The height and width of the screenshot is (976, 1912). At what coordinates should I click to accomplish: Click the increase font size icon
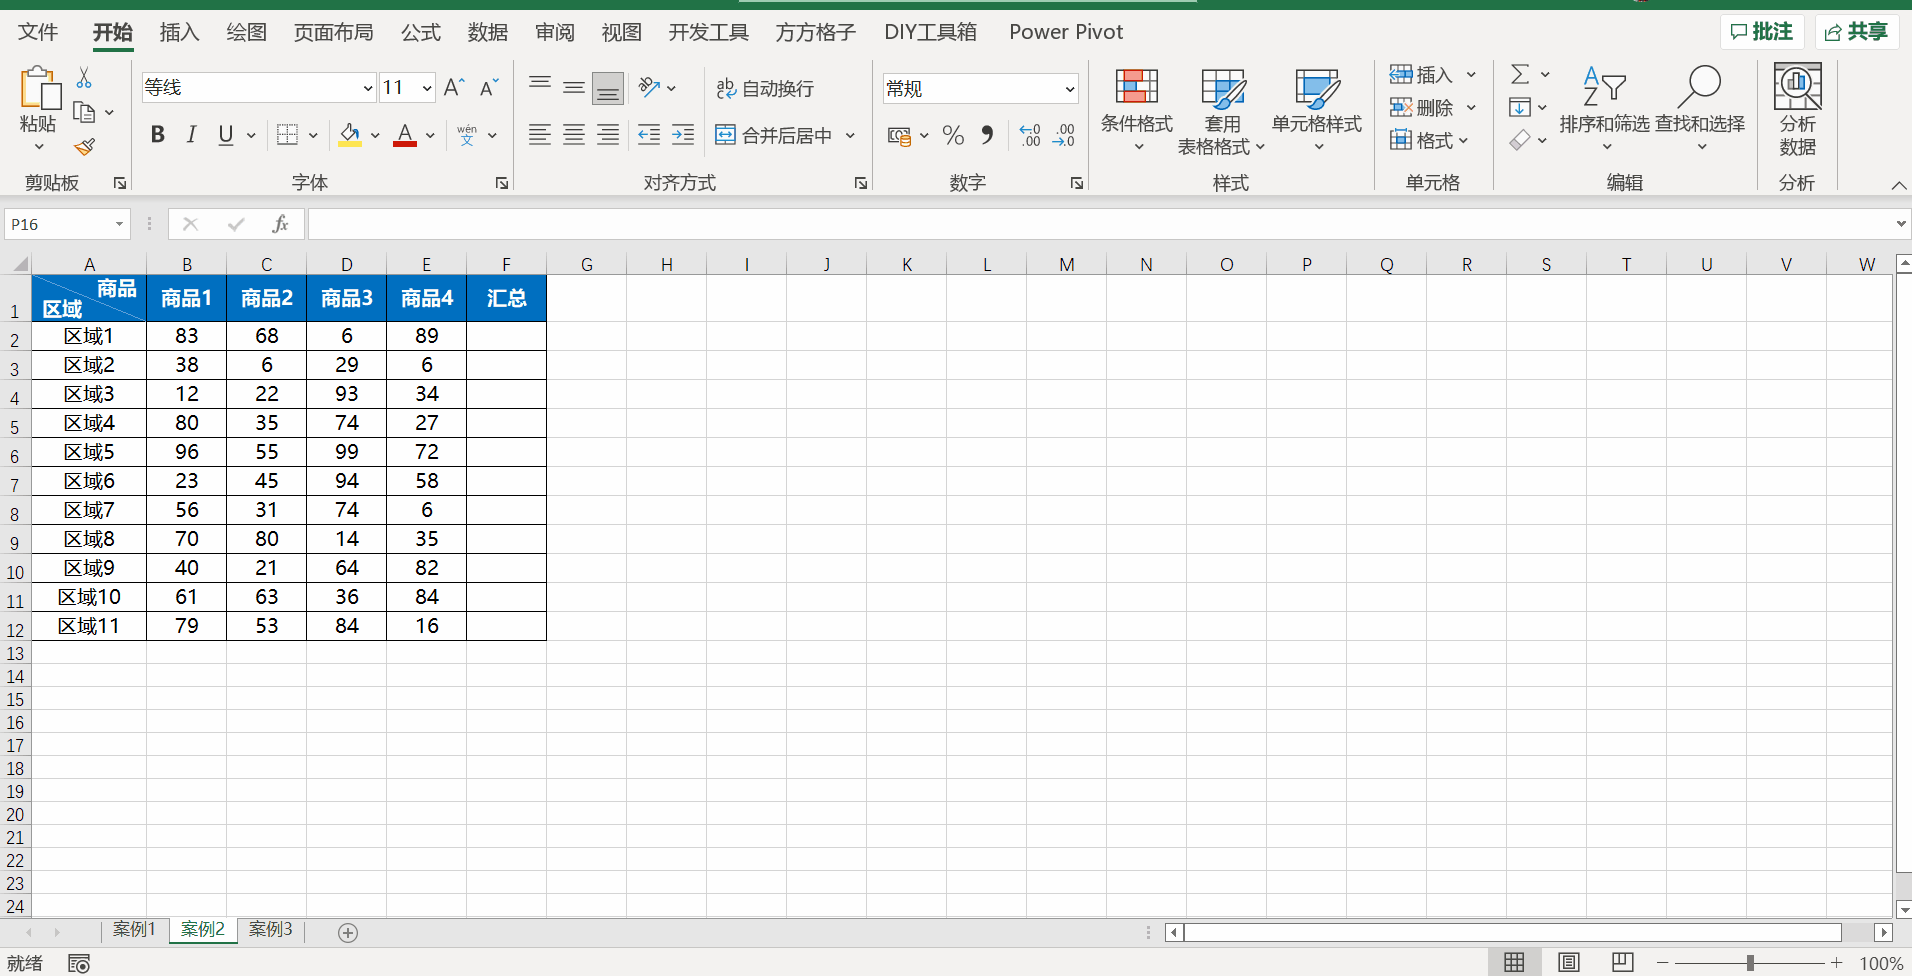click(x=454, y=88)
